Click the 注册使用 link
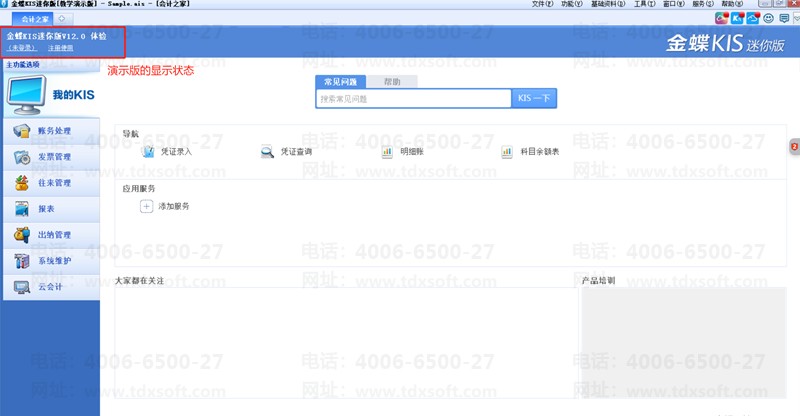The image size is (800, 416). coord(61,48)
